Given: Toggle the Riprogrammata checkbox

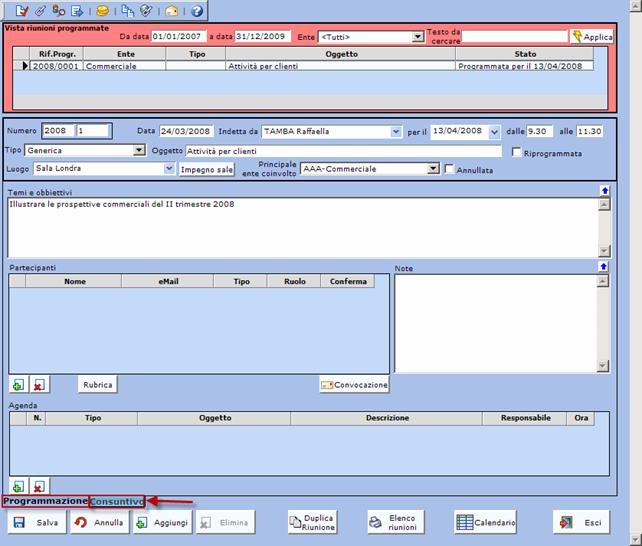Looking at the screenshot, I should pos(516,153).
